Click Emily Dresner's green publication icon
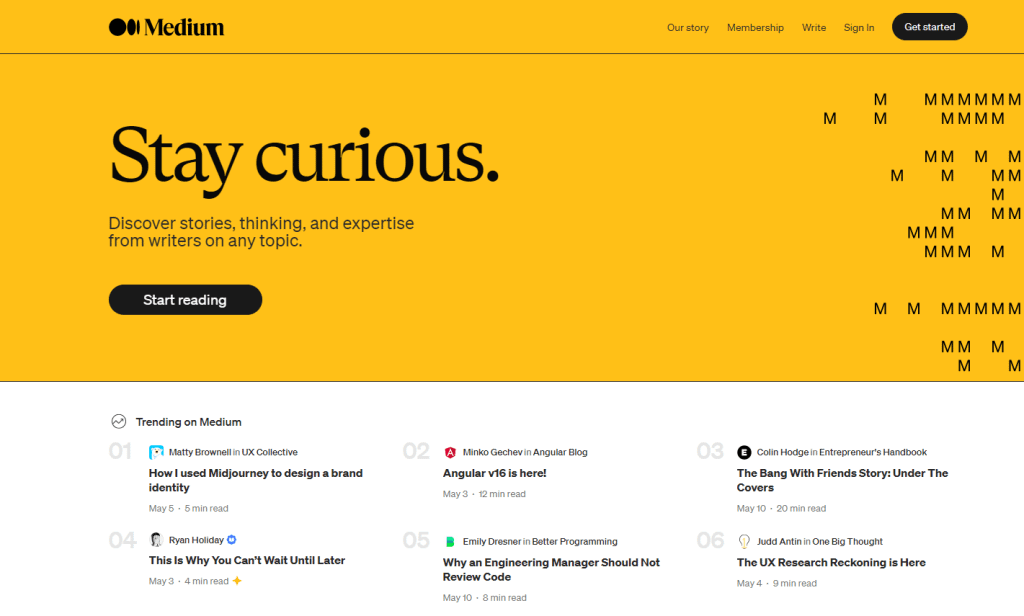Image resolution: width=1024 pixels, height=616 pixels. 450,541
